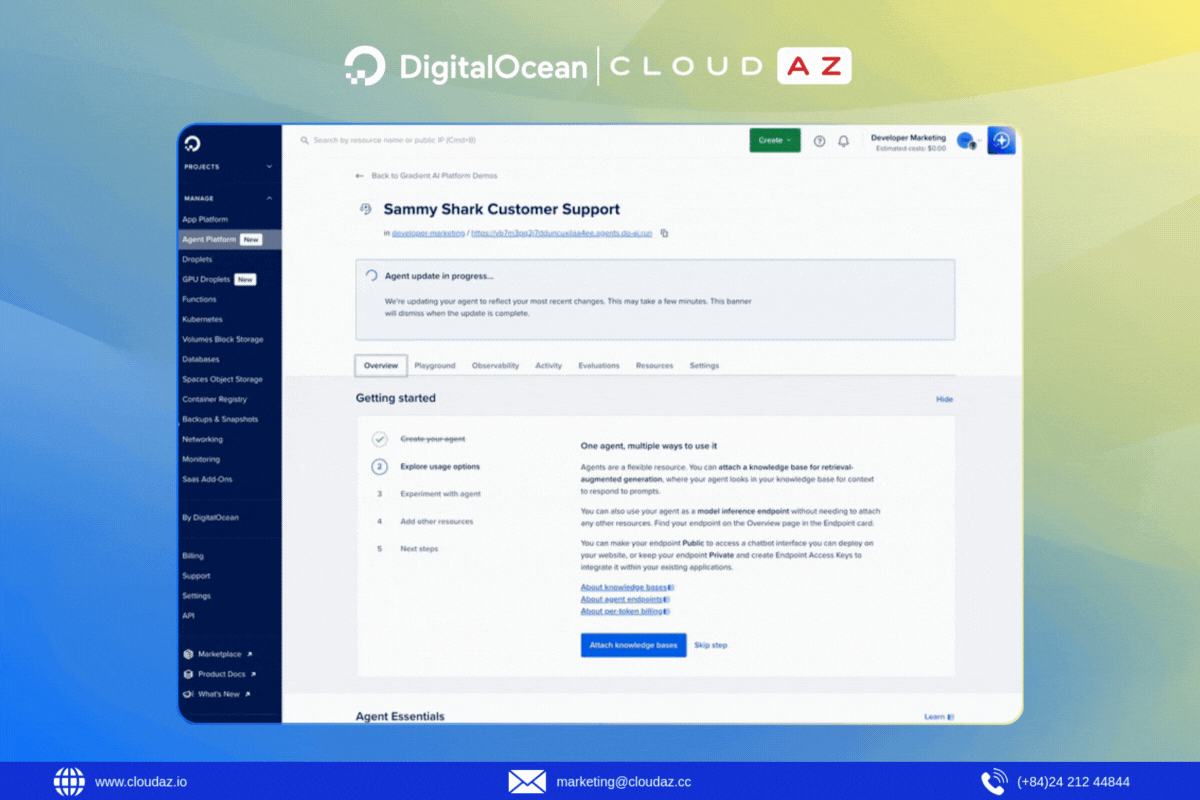Click the external arrow next to What's New
1200x800 pixels.
[247, 694]
